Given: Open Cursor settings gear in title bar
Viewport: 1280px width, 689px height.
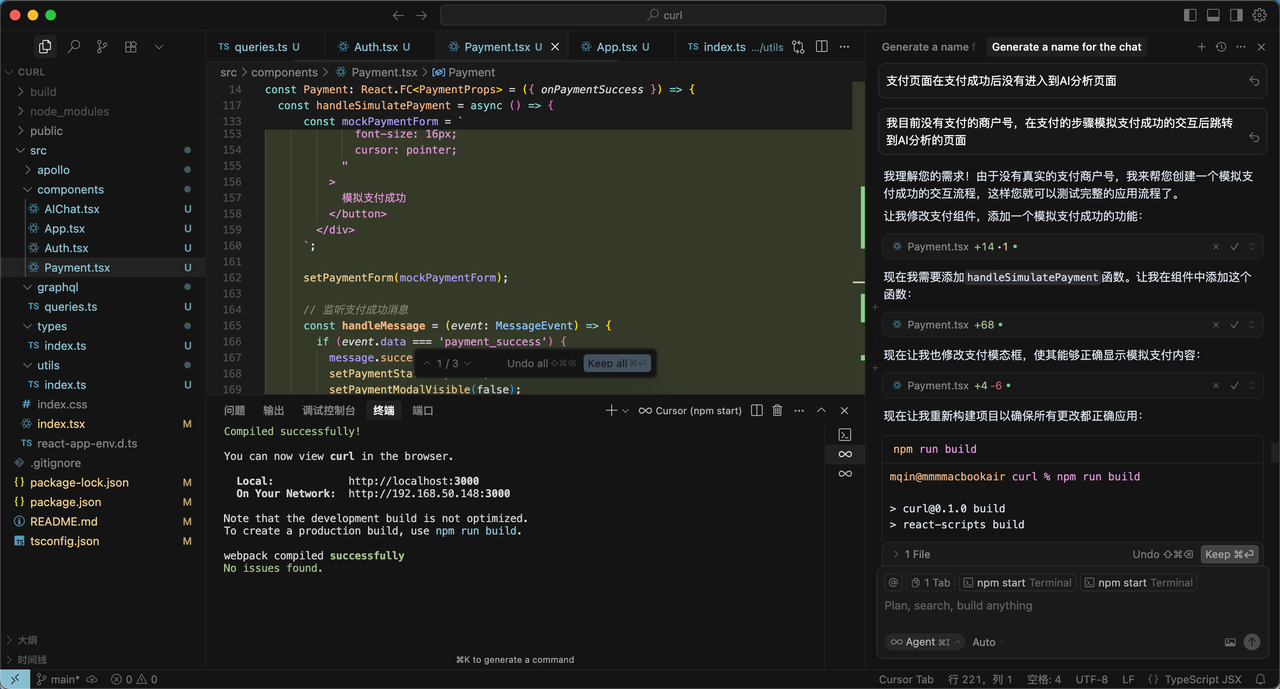Looking at the screenshot, I should [1259, 15].
